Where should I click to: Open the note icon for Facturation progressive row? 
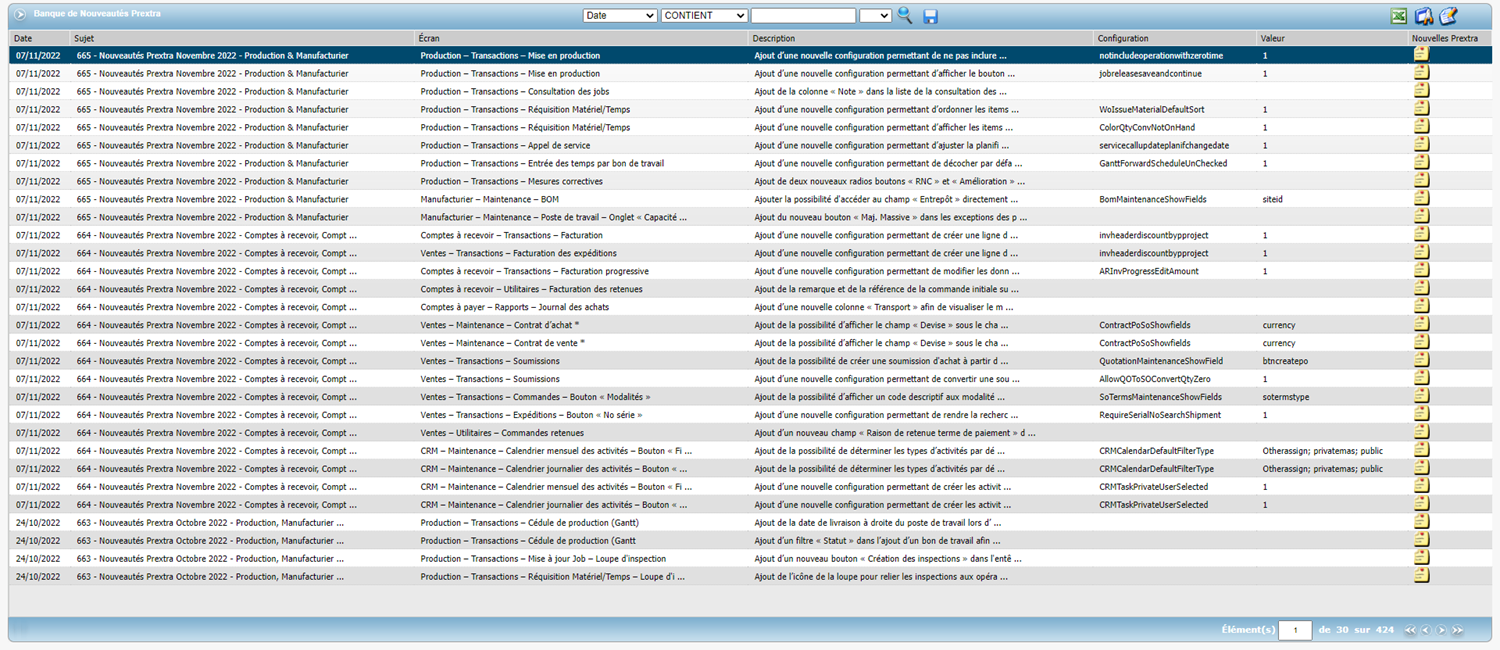pyautogui.click(x=1421, y=271)
